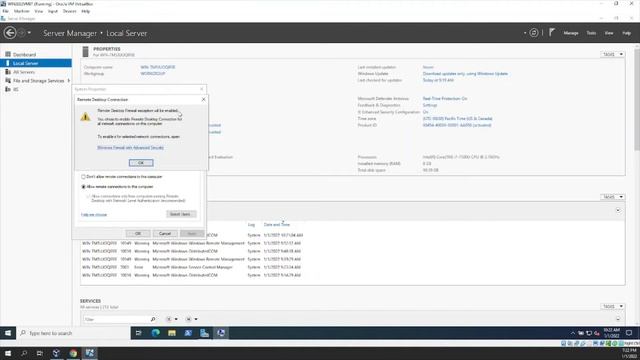Click the File and Storage Services icon
Viewport: 640px width, 360px height.
[x=8, y=81]
